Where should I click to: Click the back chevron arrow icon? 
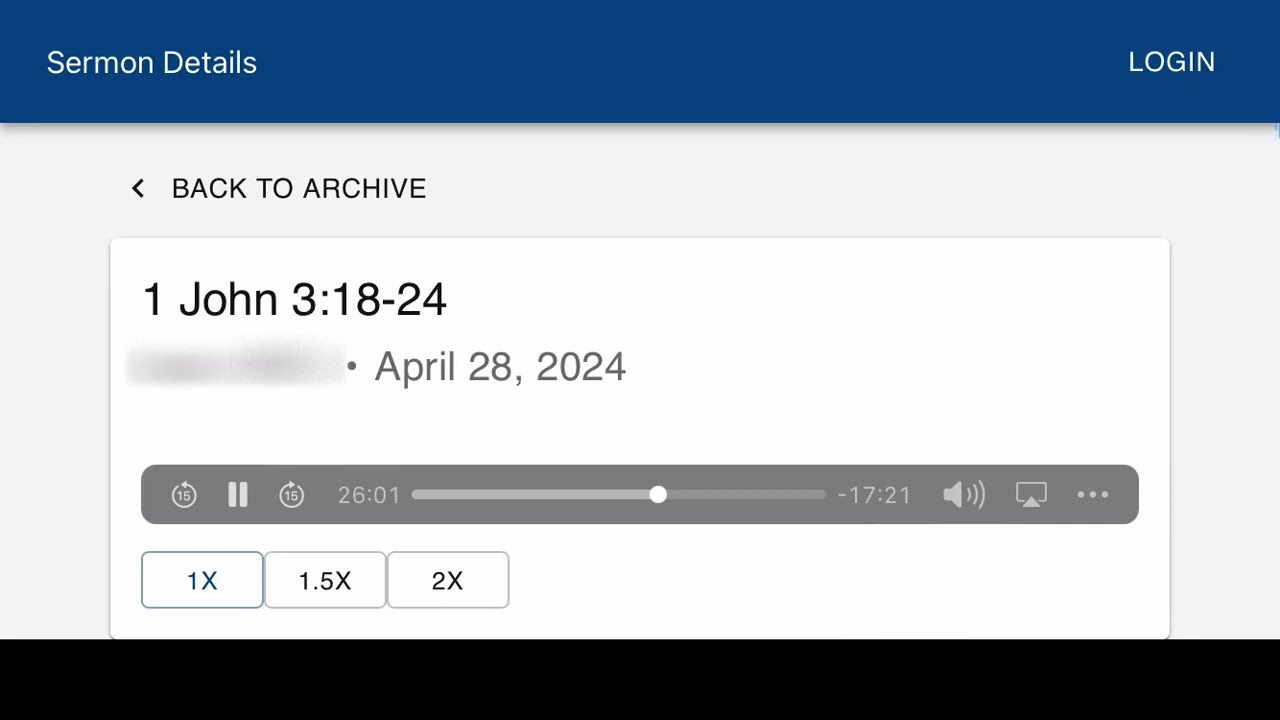(138, 188)
